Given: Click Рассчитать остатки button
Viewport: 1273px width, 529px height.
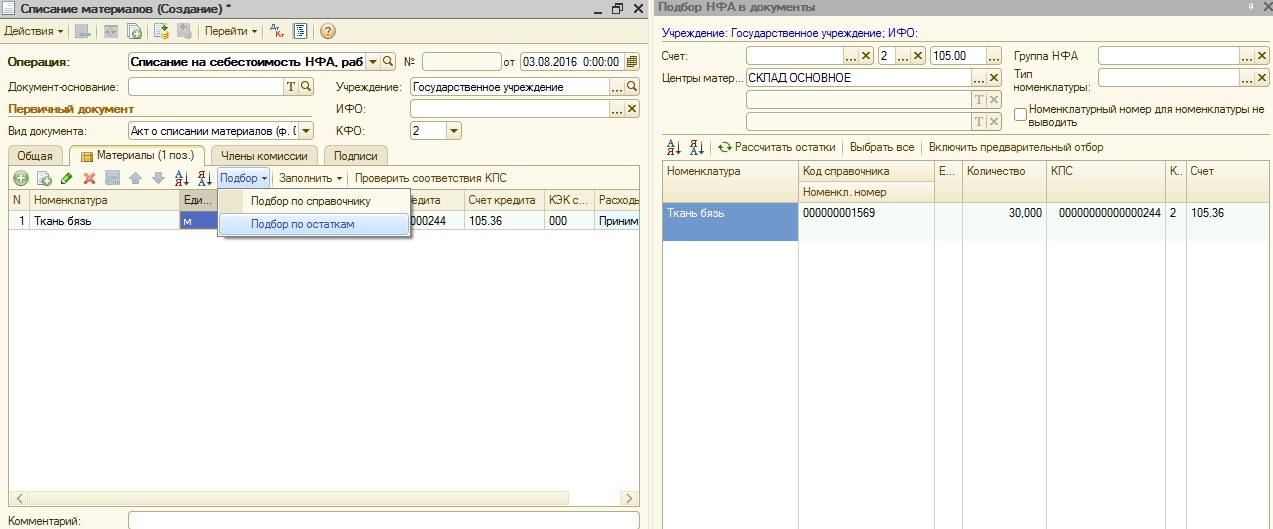Looking at the screenshot, I should pos(776,147).
